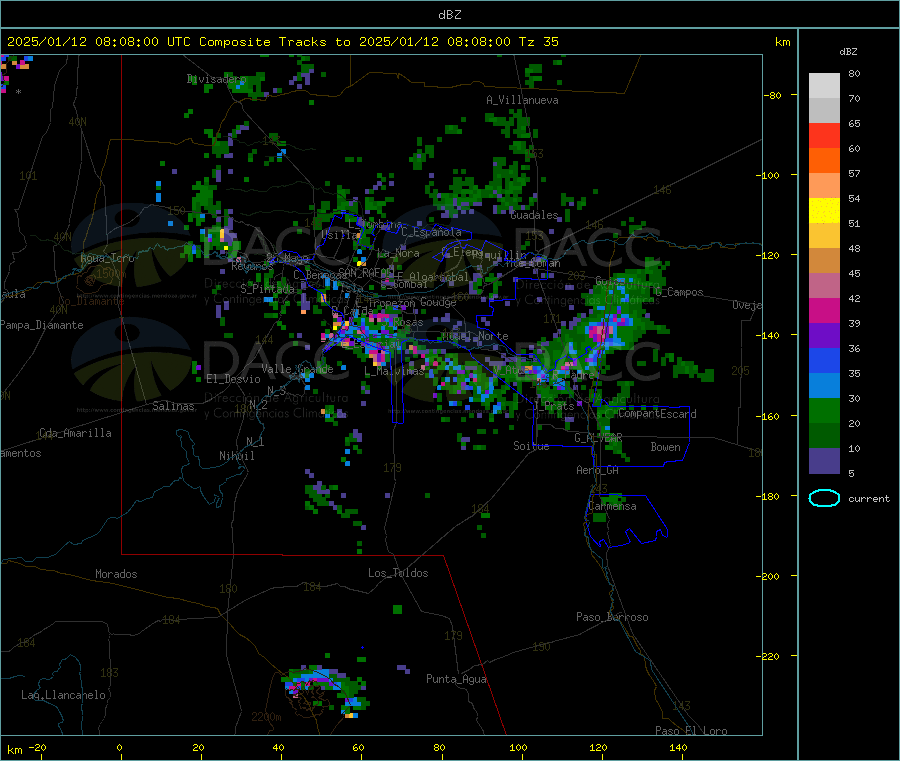Image resolution: width=900 pixels, height=761 pixels.
Task: Select the 'S_Pintada' map label
Action: 267,289
